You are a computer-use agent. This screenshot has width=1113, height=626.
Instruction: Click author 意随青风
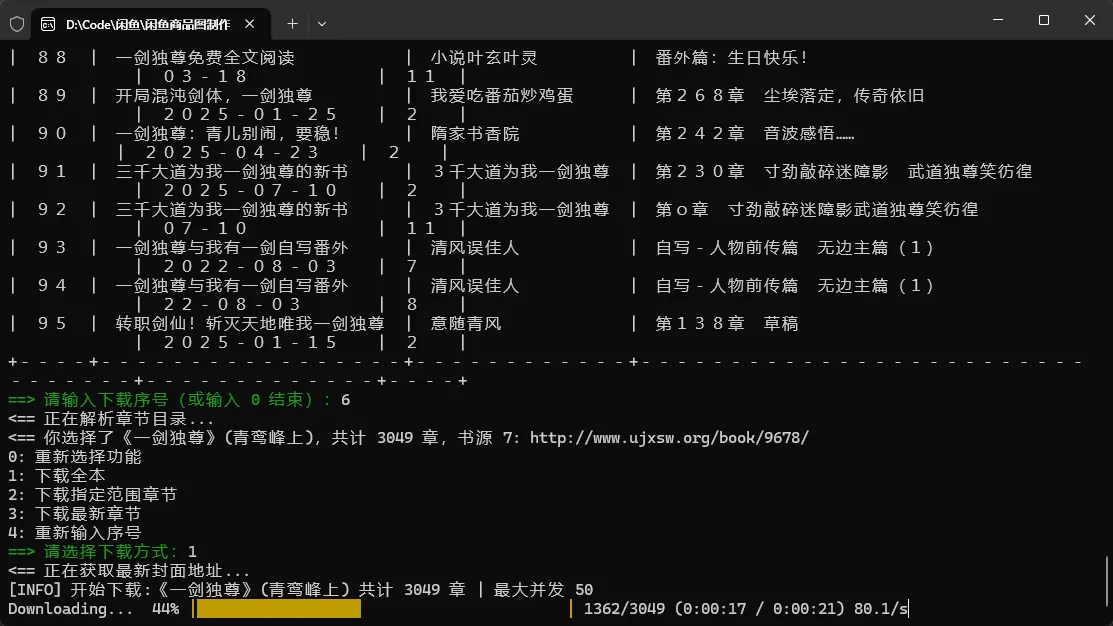[466, 324]
